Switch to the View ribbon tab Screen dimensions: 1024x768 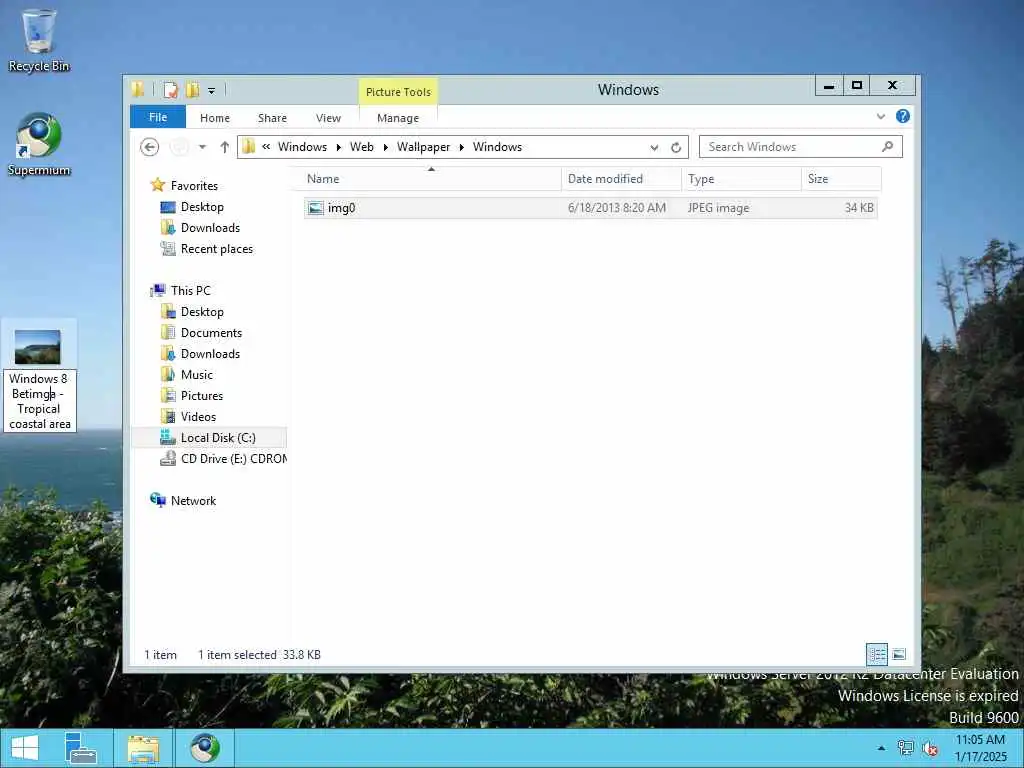(x=328, y=118)
